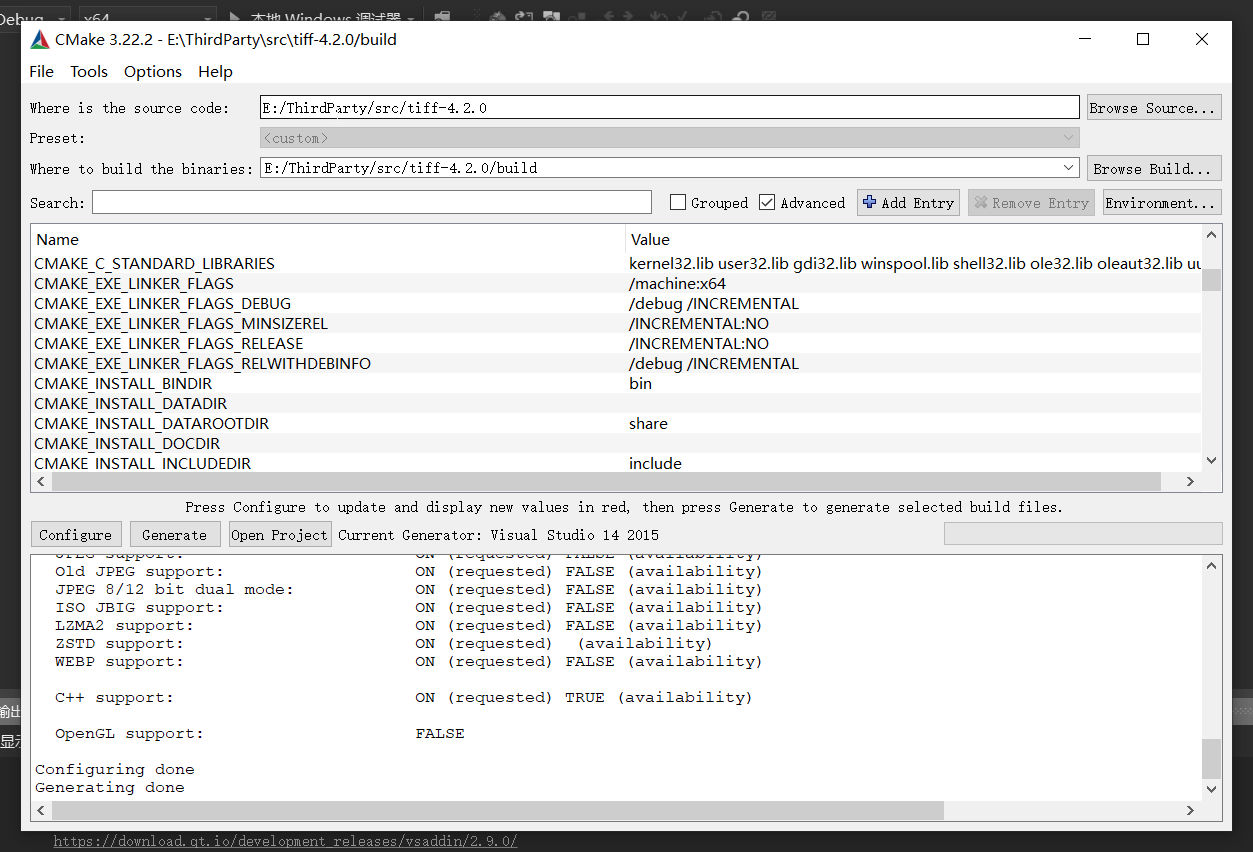Focus the source code path field

point(669,108)
